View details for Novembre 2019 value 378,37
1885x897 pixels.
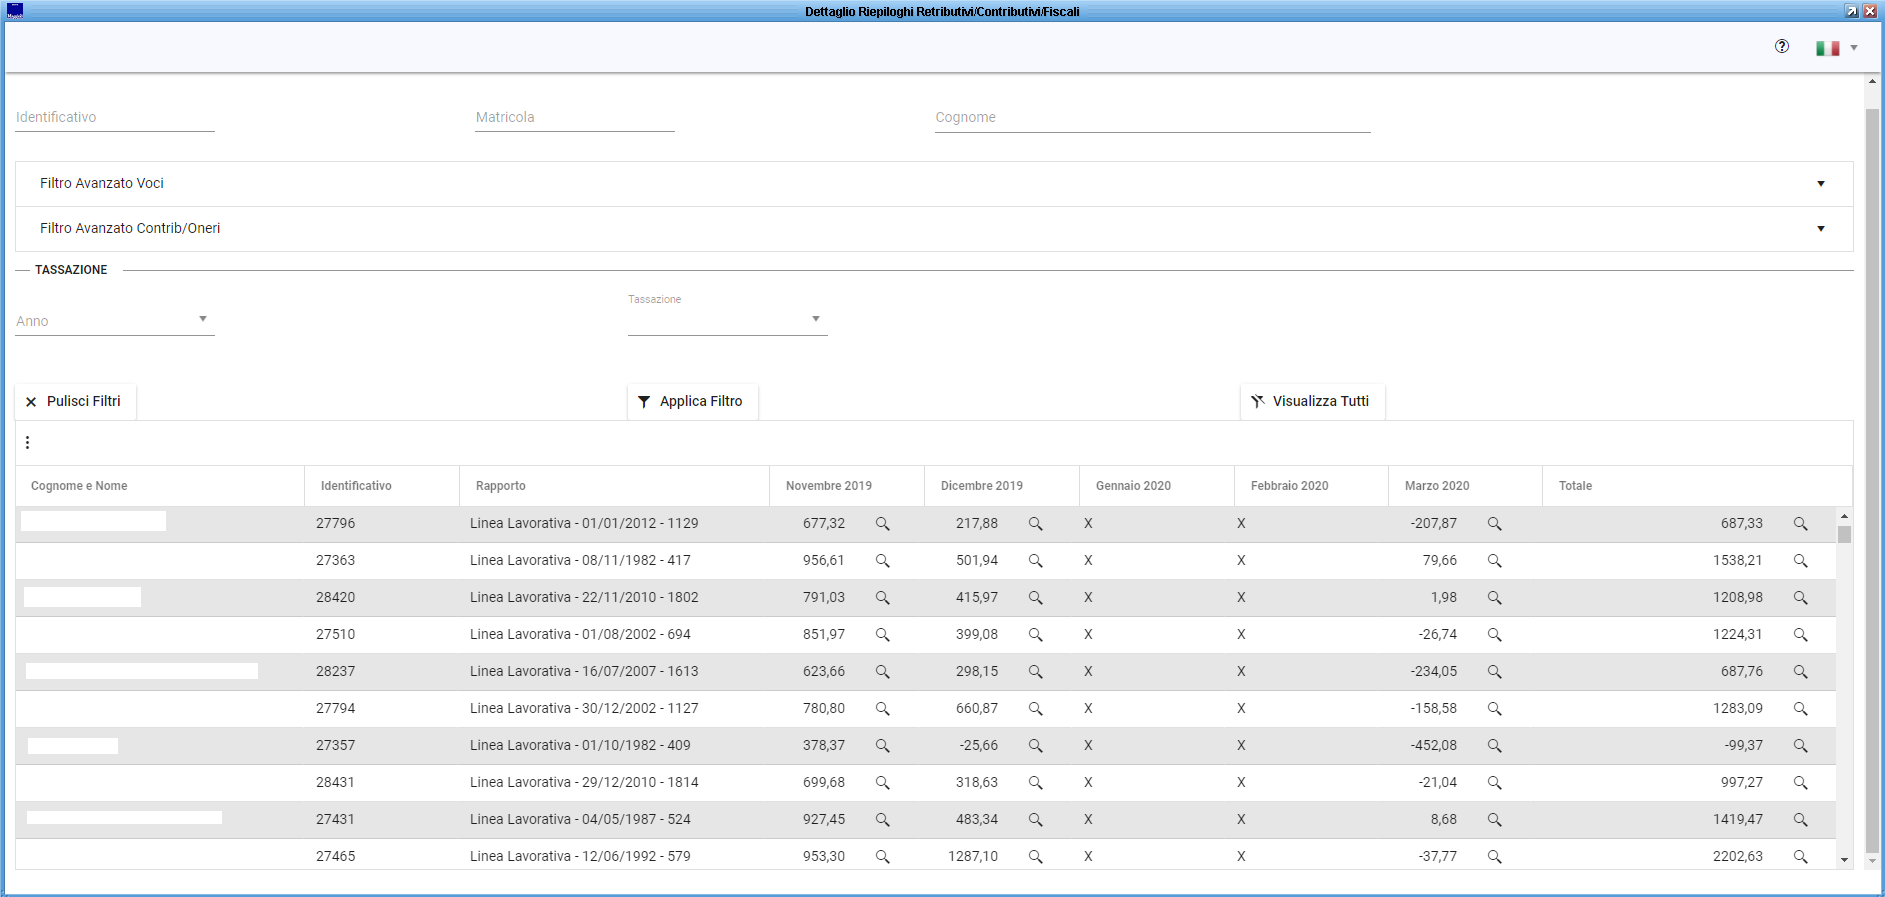coord(882,746)
